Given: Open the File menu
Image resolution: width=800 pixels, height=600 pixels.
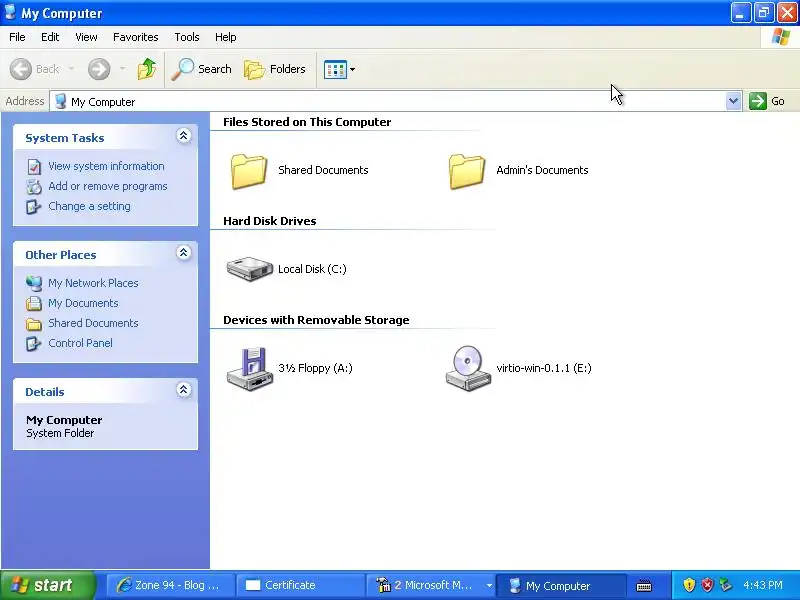Looking at the screenshot, I should pos(17,37).
